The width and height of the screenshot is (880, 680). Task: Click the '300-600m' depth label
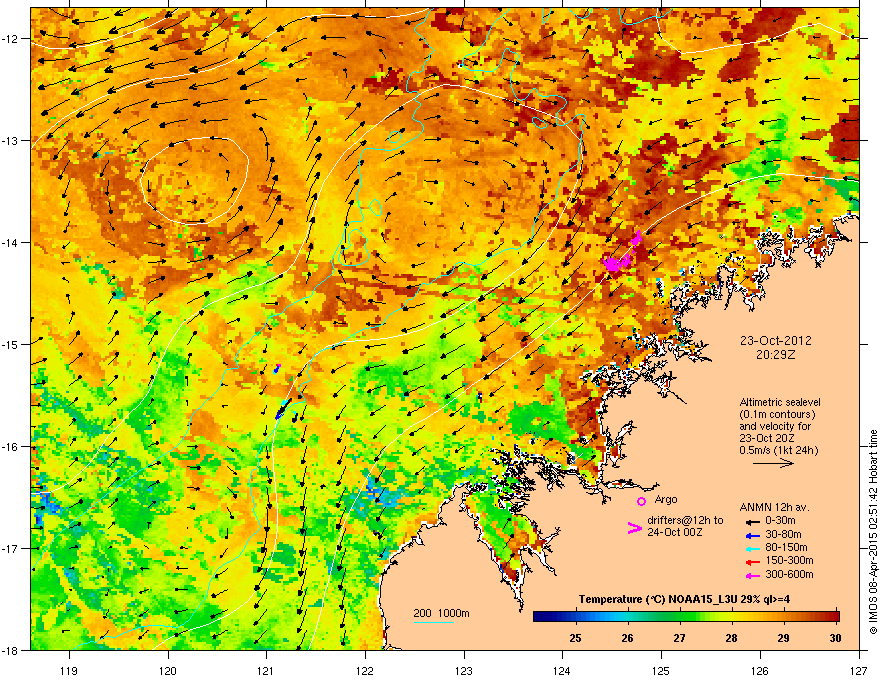pos(789,575)
